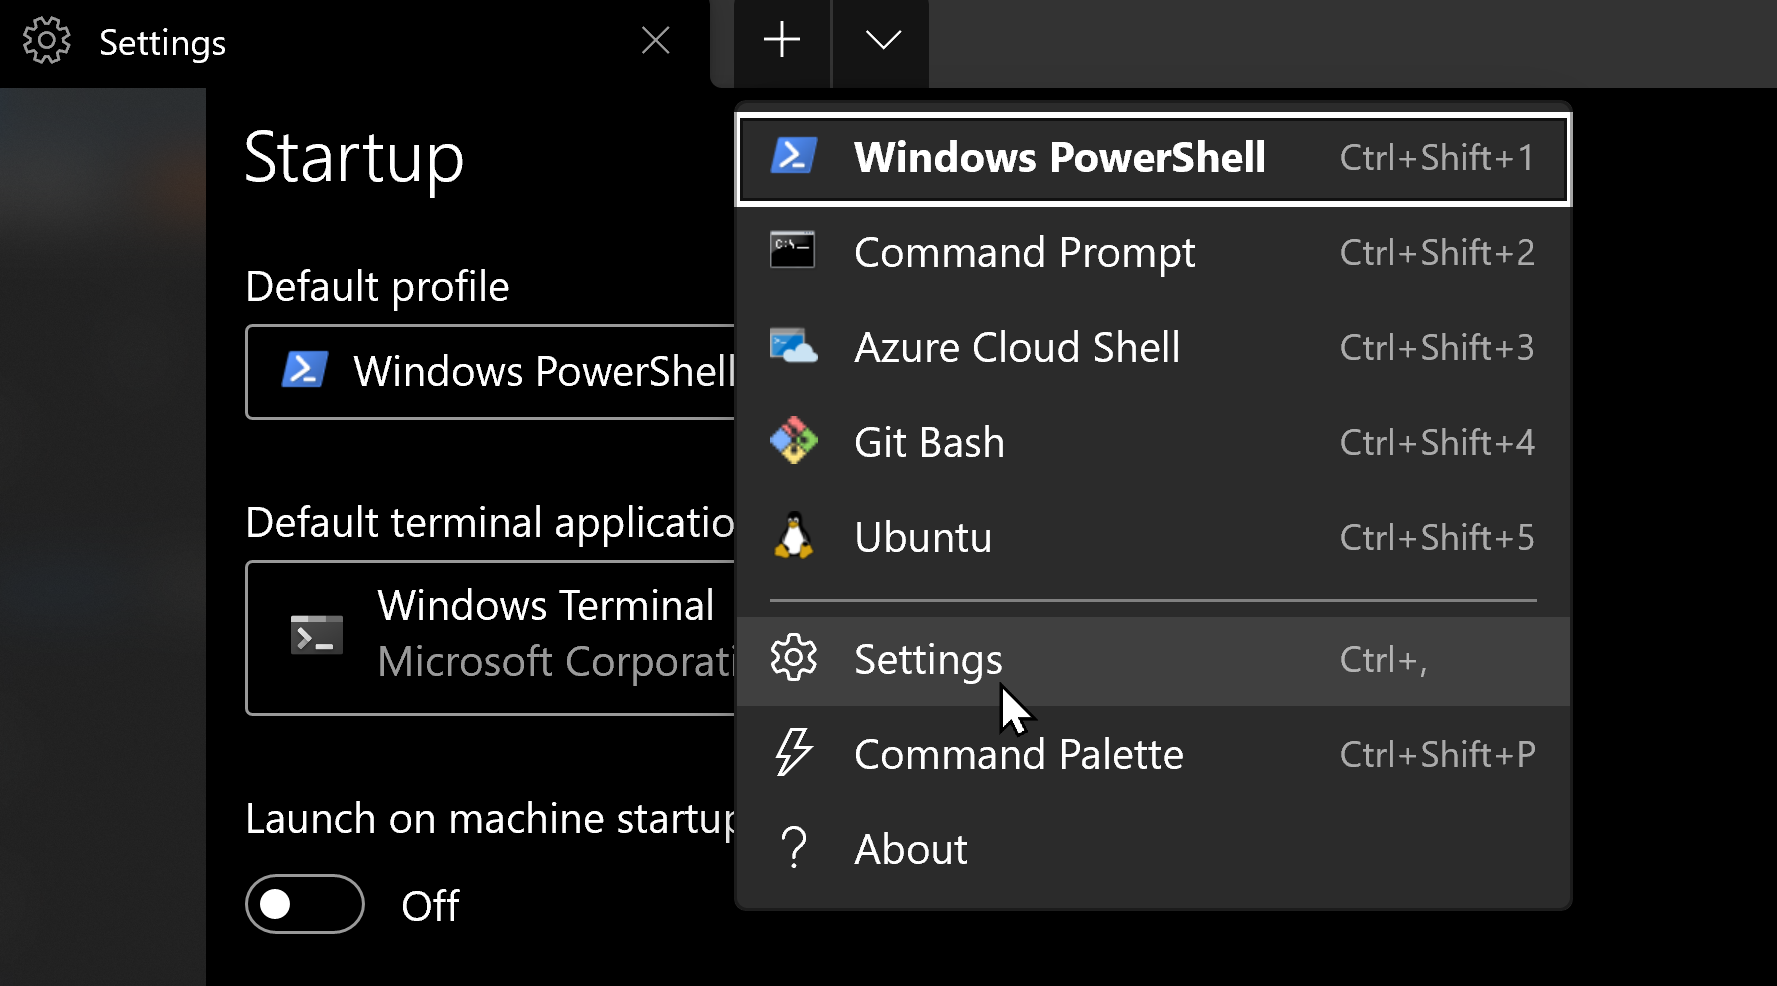This screenshot has width=1777, height=986.
Task: Click the Git Bash diamond icon
Action: tap(793, 441)
